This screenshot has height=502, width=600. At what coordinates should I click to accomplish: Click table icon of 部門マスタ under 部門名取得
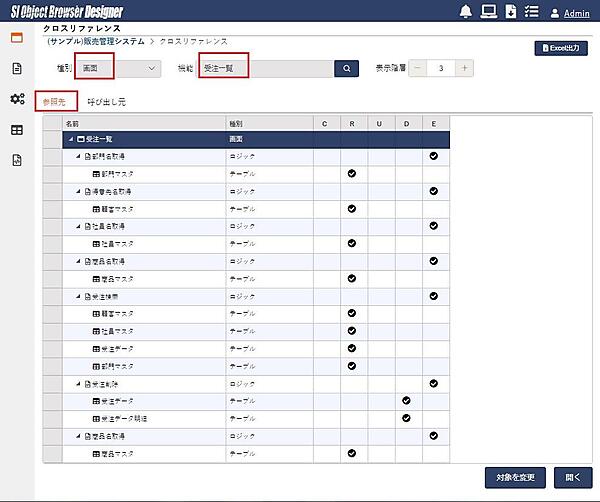click(96, 174)
